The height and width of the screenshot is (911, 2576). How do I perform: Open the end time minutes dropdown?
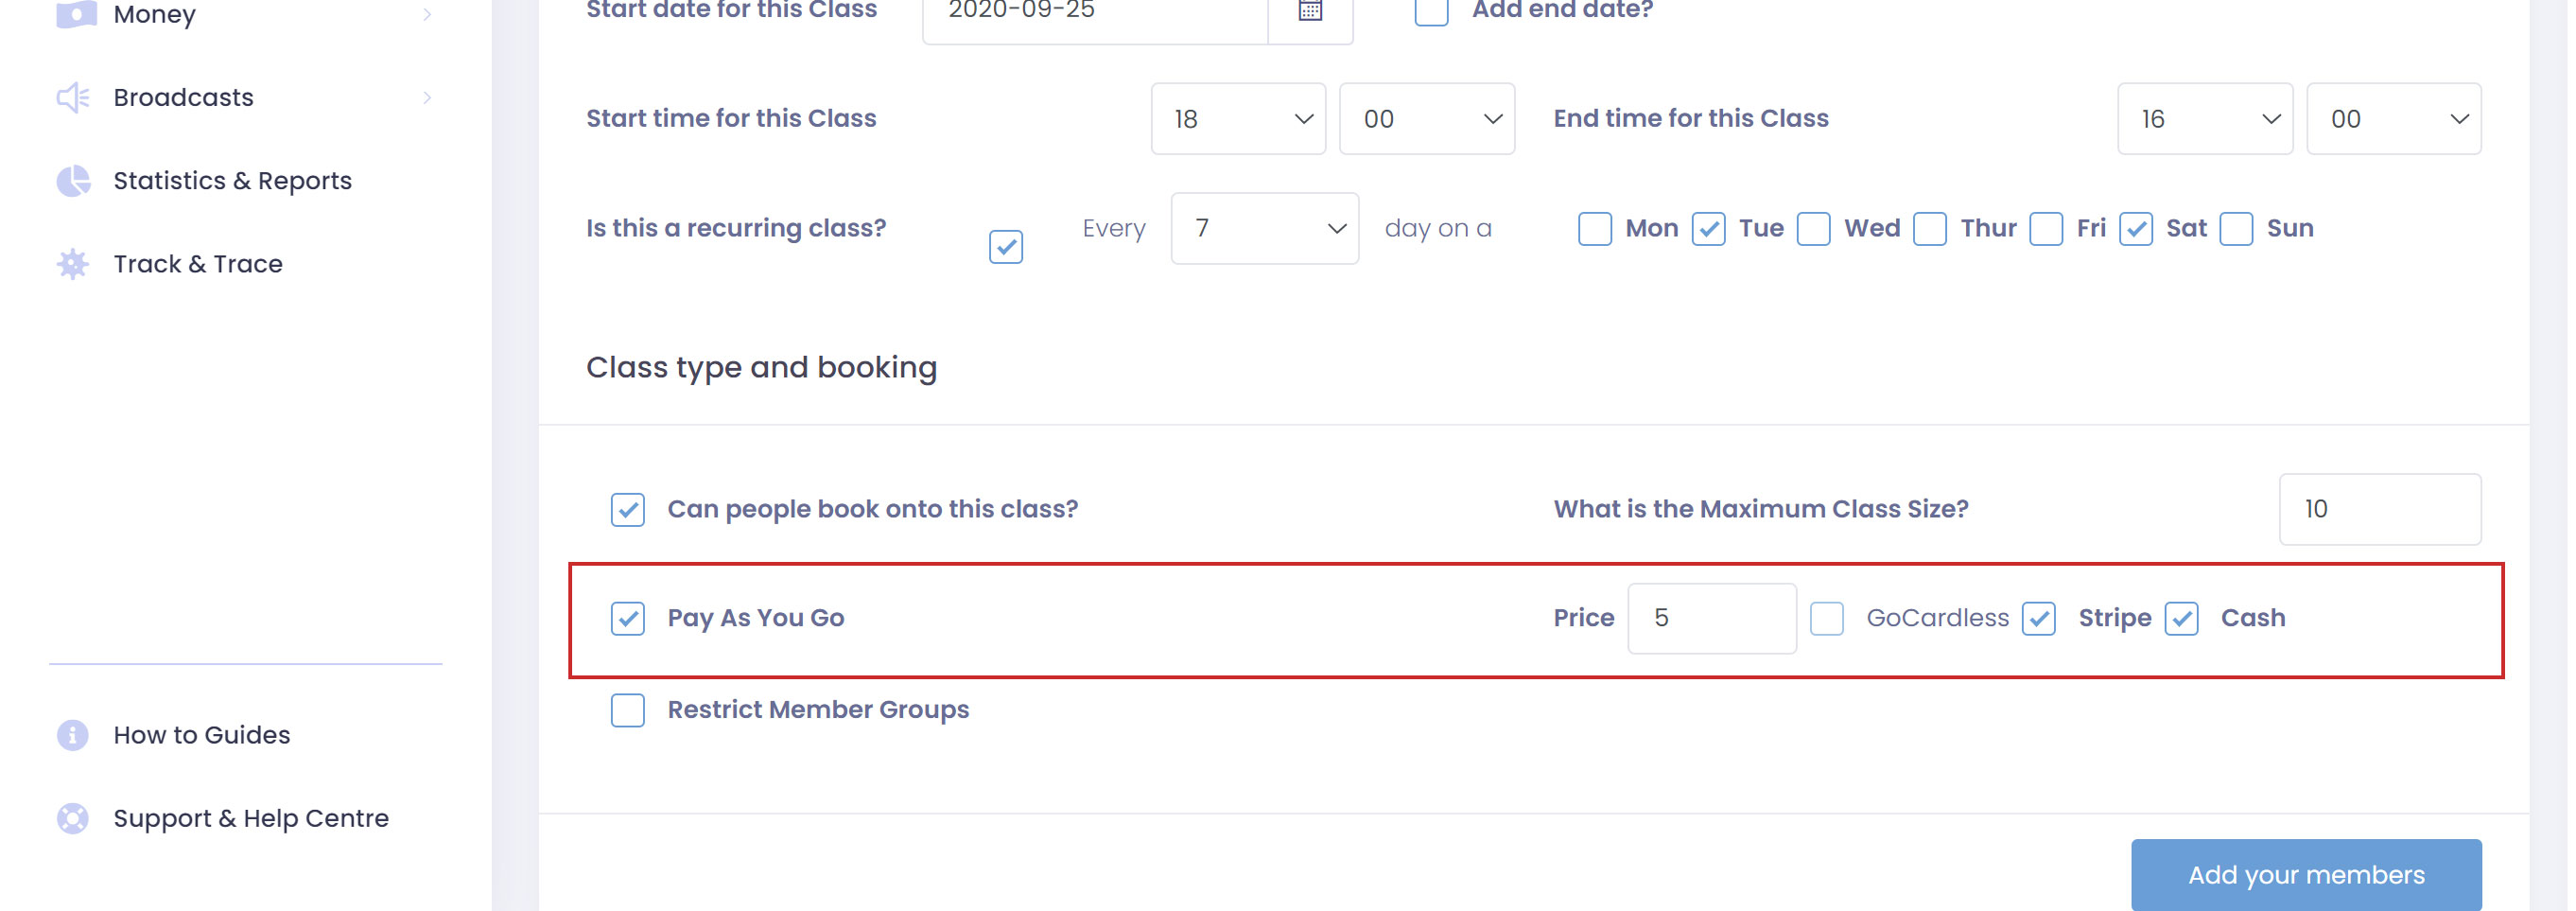pyautogui.click(x=2392, y=119)
